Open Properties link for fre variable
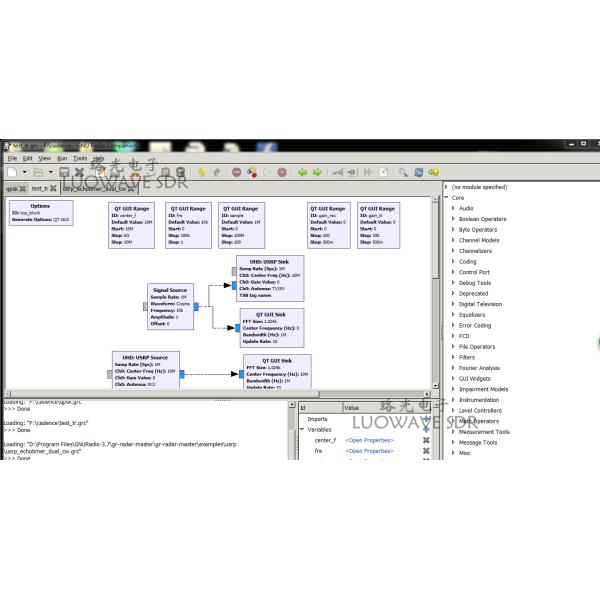This screenshot has height=600, width=600. pos(369,451)
